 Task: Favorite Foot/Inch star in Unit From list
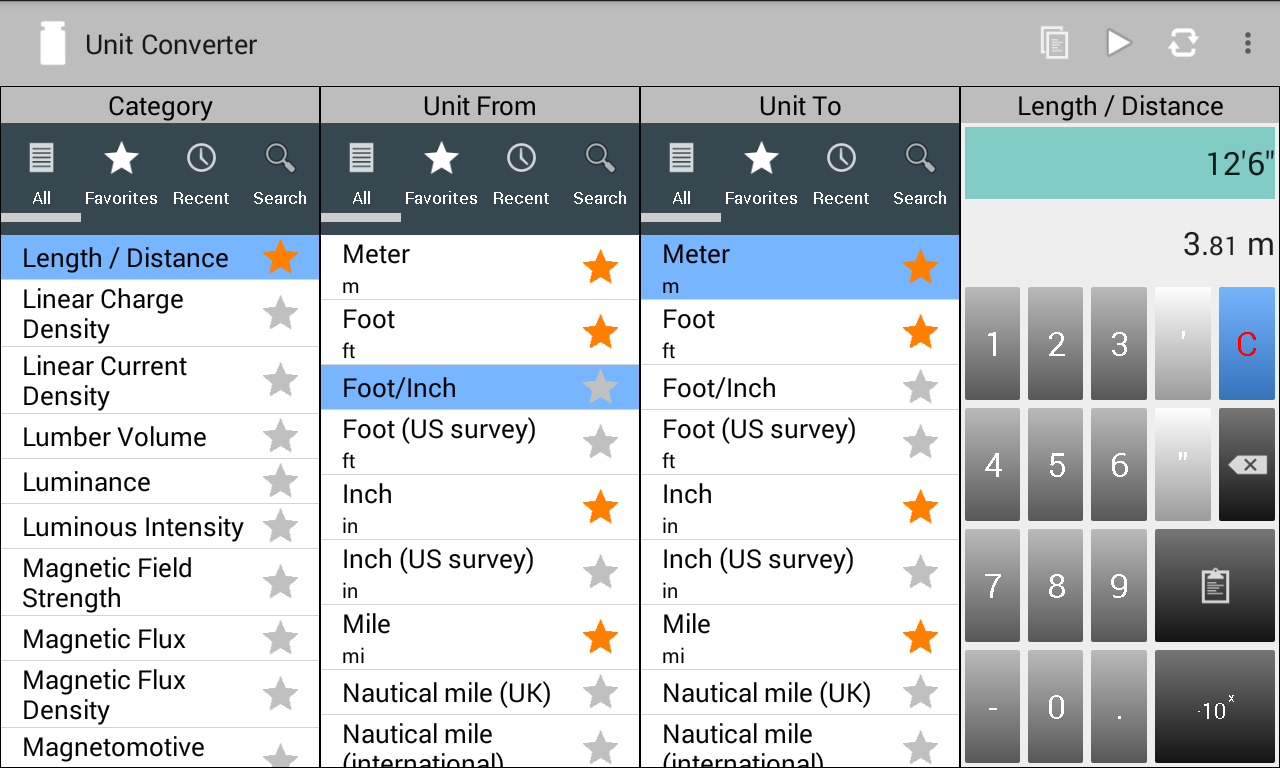pyautogui.click(x=600, y=387)
